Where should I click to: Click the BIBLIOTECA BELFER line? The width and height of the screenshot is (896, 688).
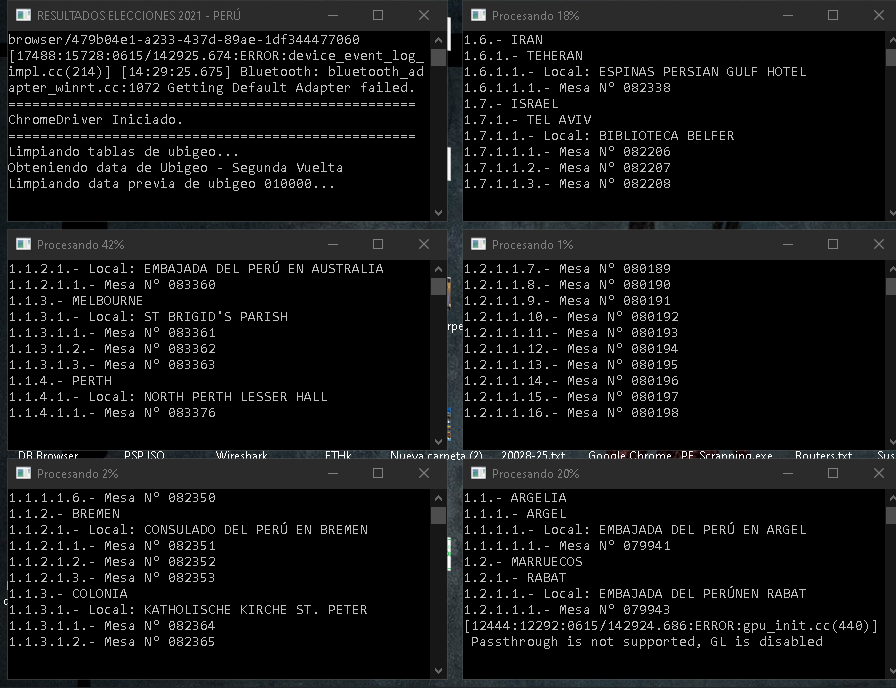pos(599,135)
